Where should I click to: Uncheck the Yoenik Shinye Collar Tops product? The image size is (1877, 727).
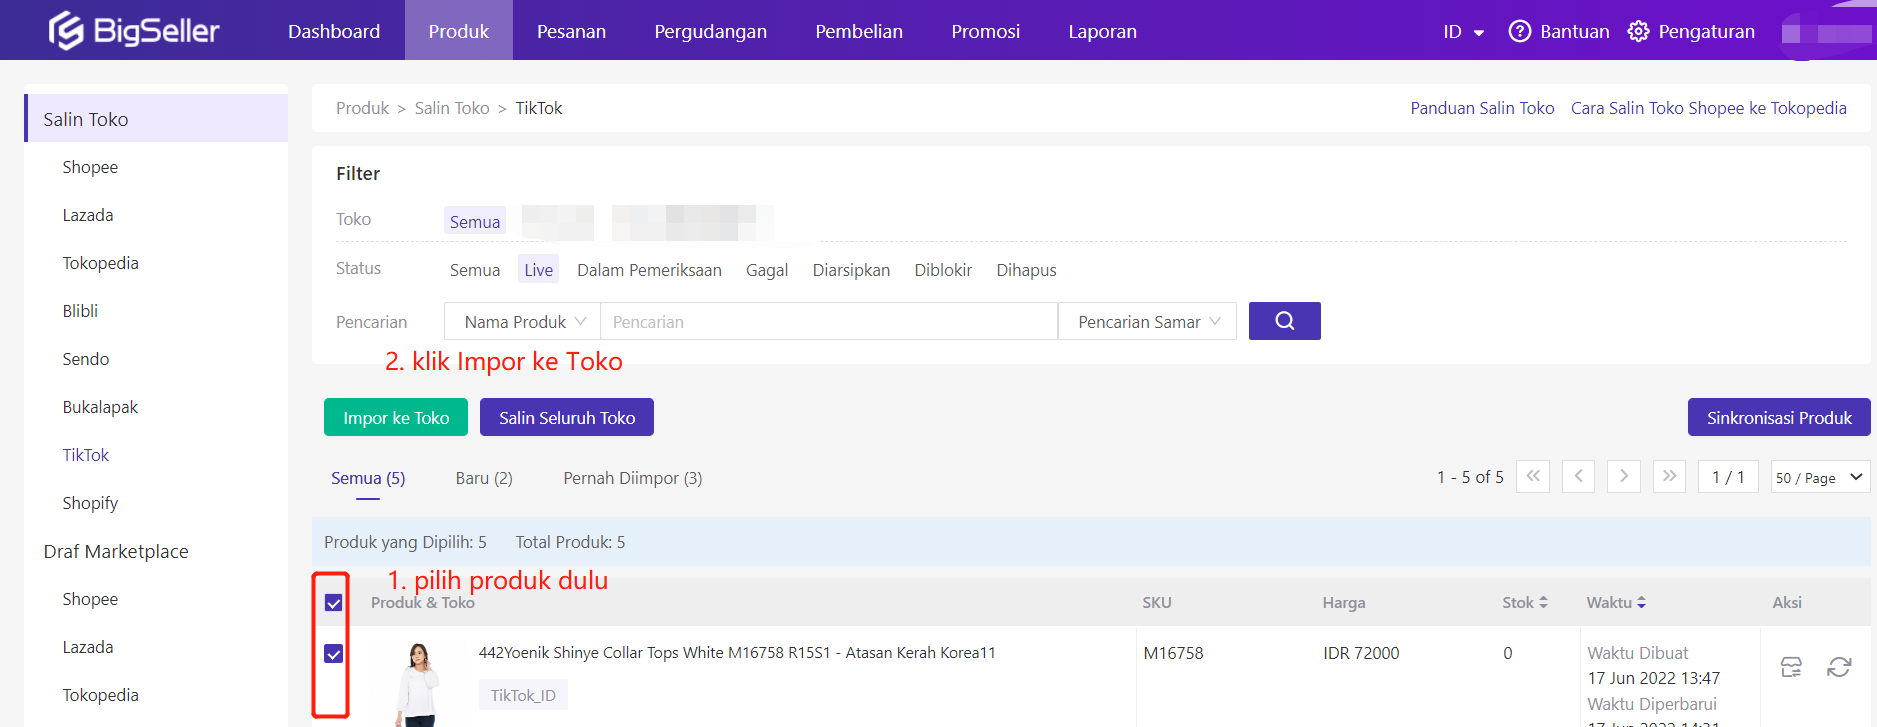(x=334, y=654)
